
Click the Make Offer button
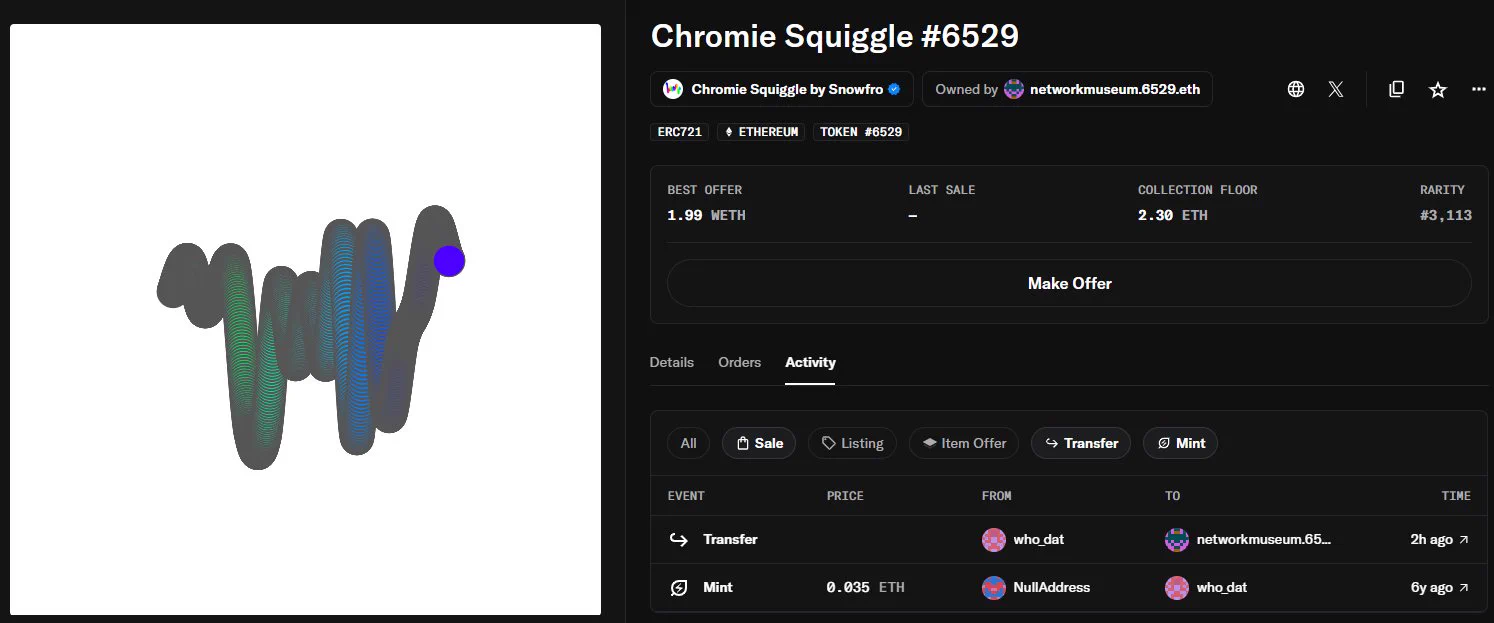(1069, 283)
